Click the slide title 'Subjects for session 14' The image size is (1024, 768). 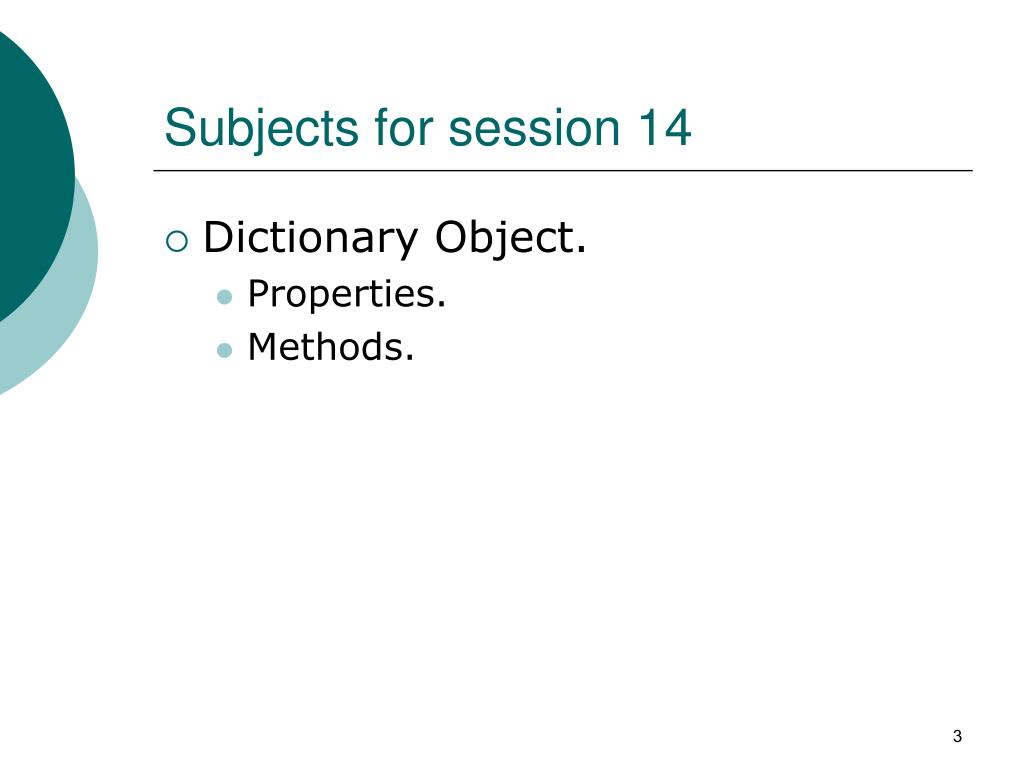click(428, 128)
